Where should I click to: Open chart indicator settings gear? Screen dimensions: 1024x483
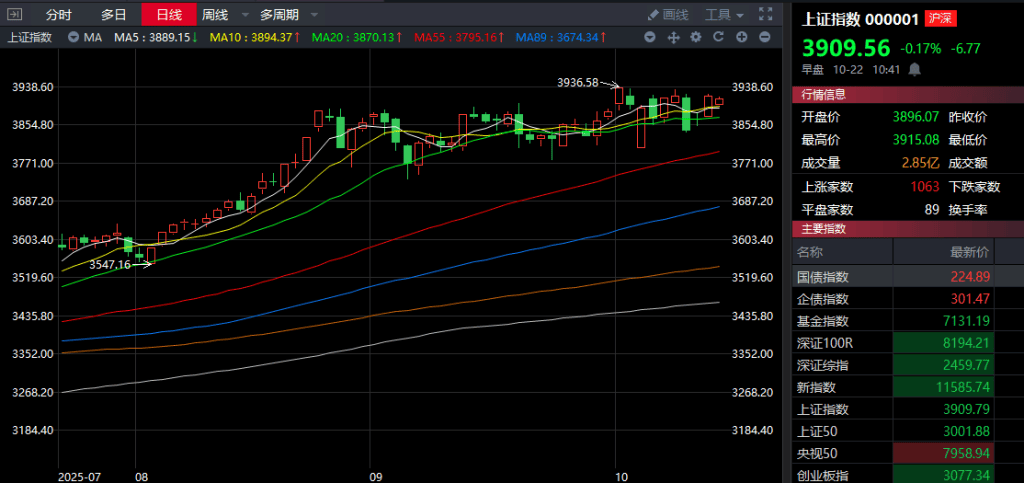point(694,37)
